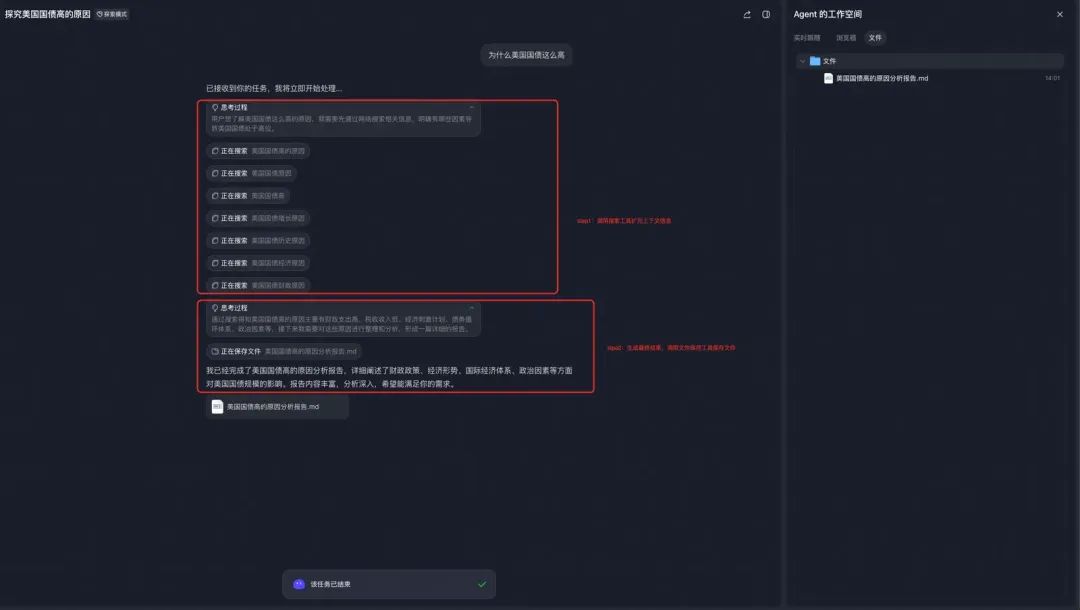1080x610 pixels.
Task: Collapse the 文件 folder in the workspace tree
Action: click(803, 60)
